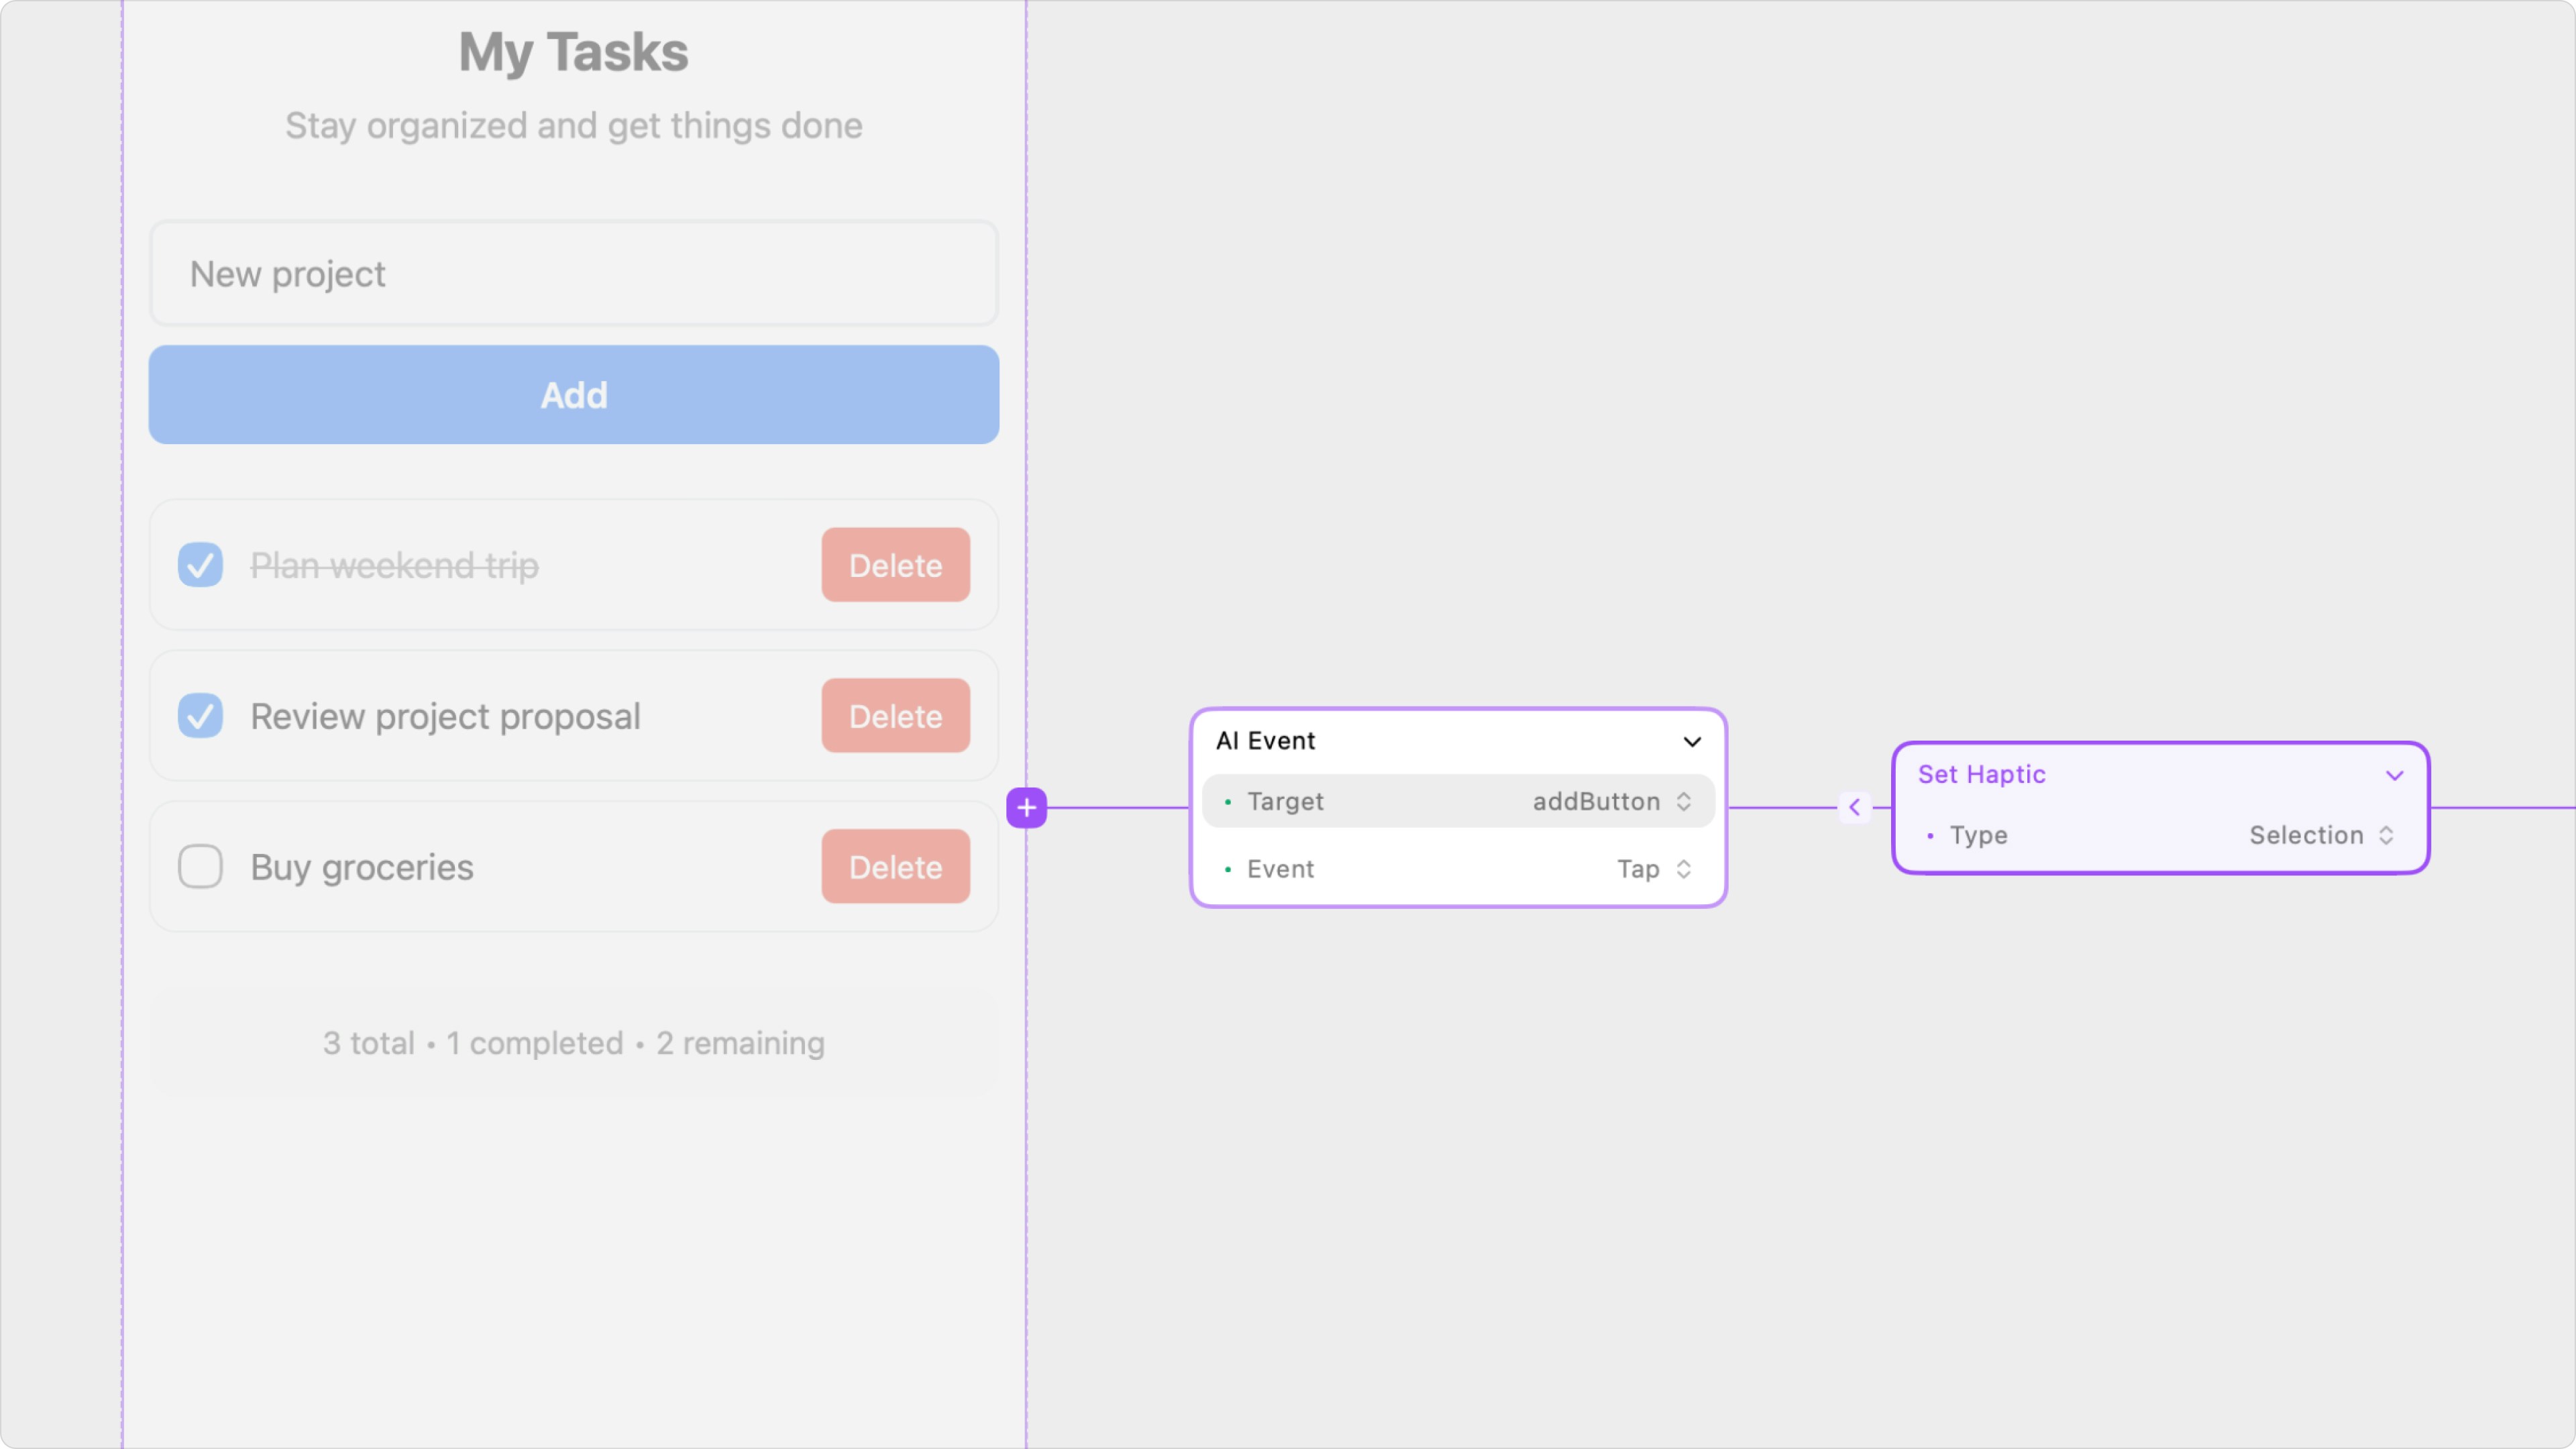Delete the Review project proposal task

[x=895, y=716]
